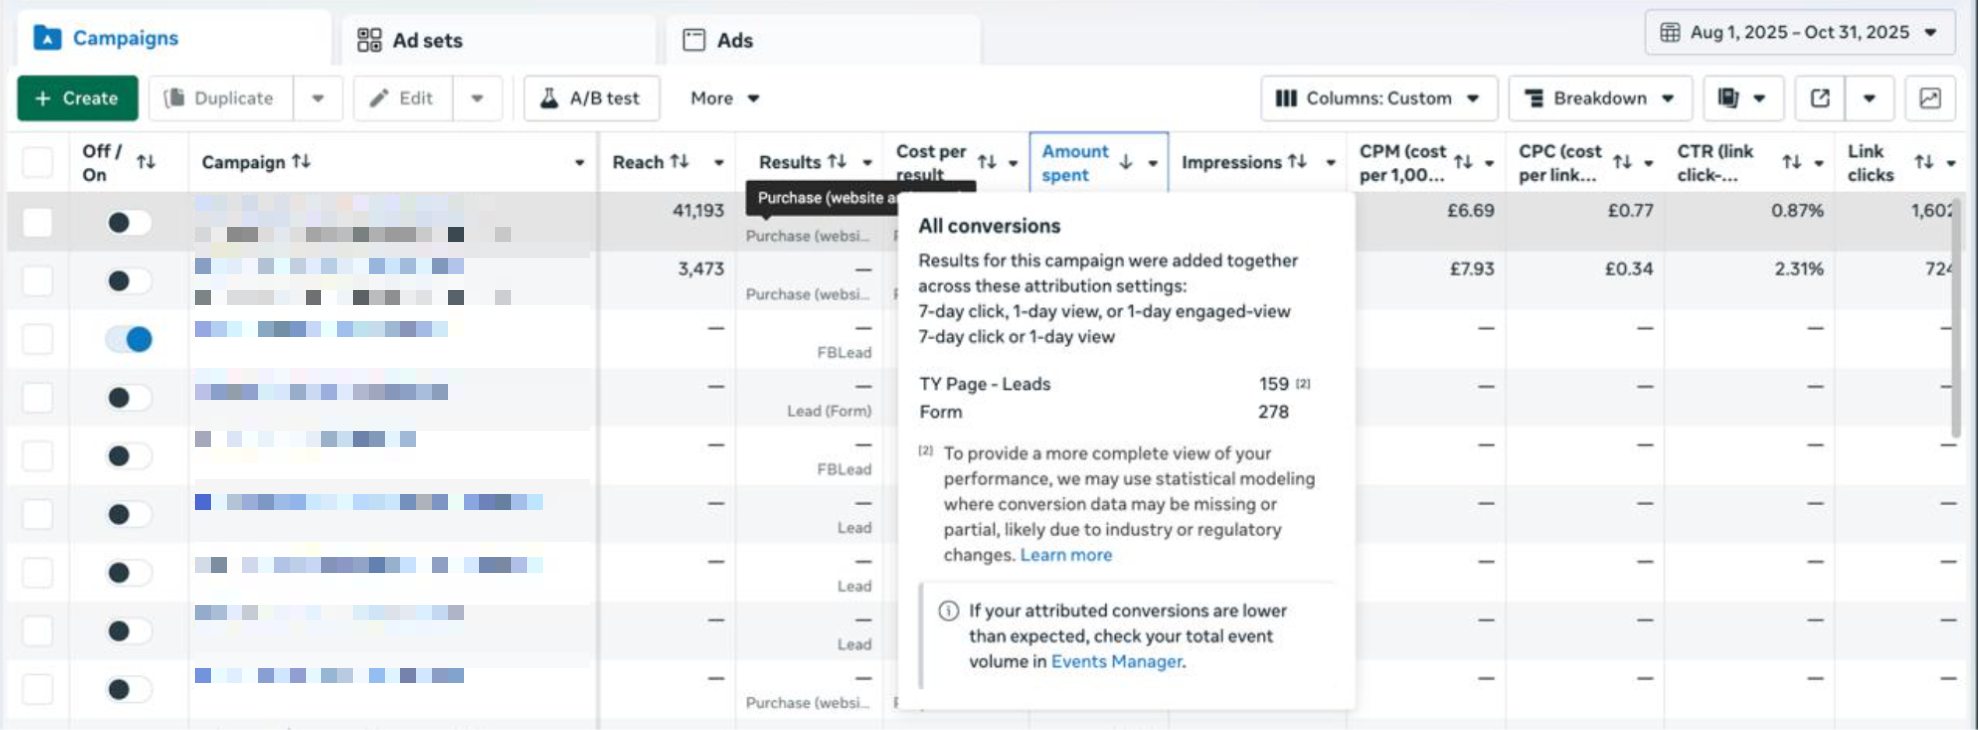Open the Events Manager link
Screen dimensions: 1980x730
click(x=1117, y=661)
